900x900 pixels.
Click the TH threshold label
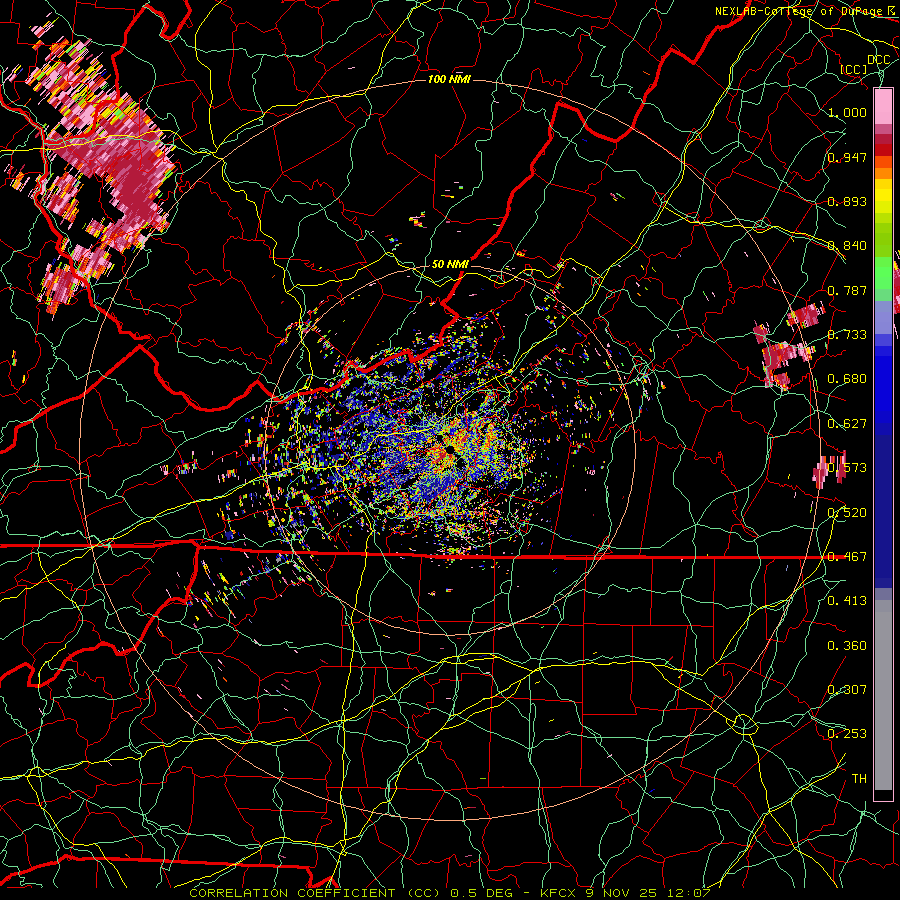[x=859, y=779]
